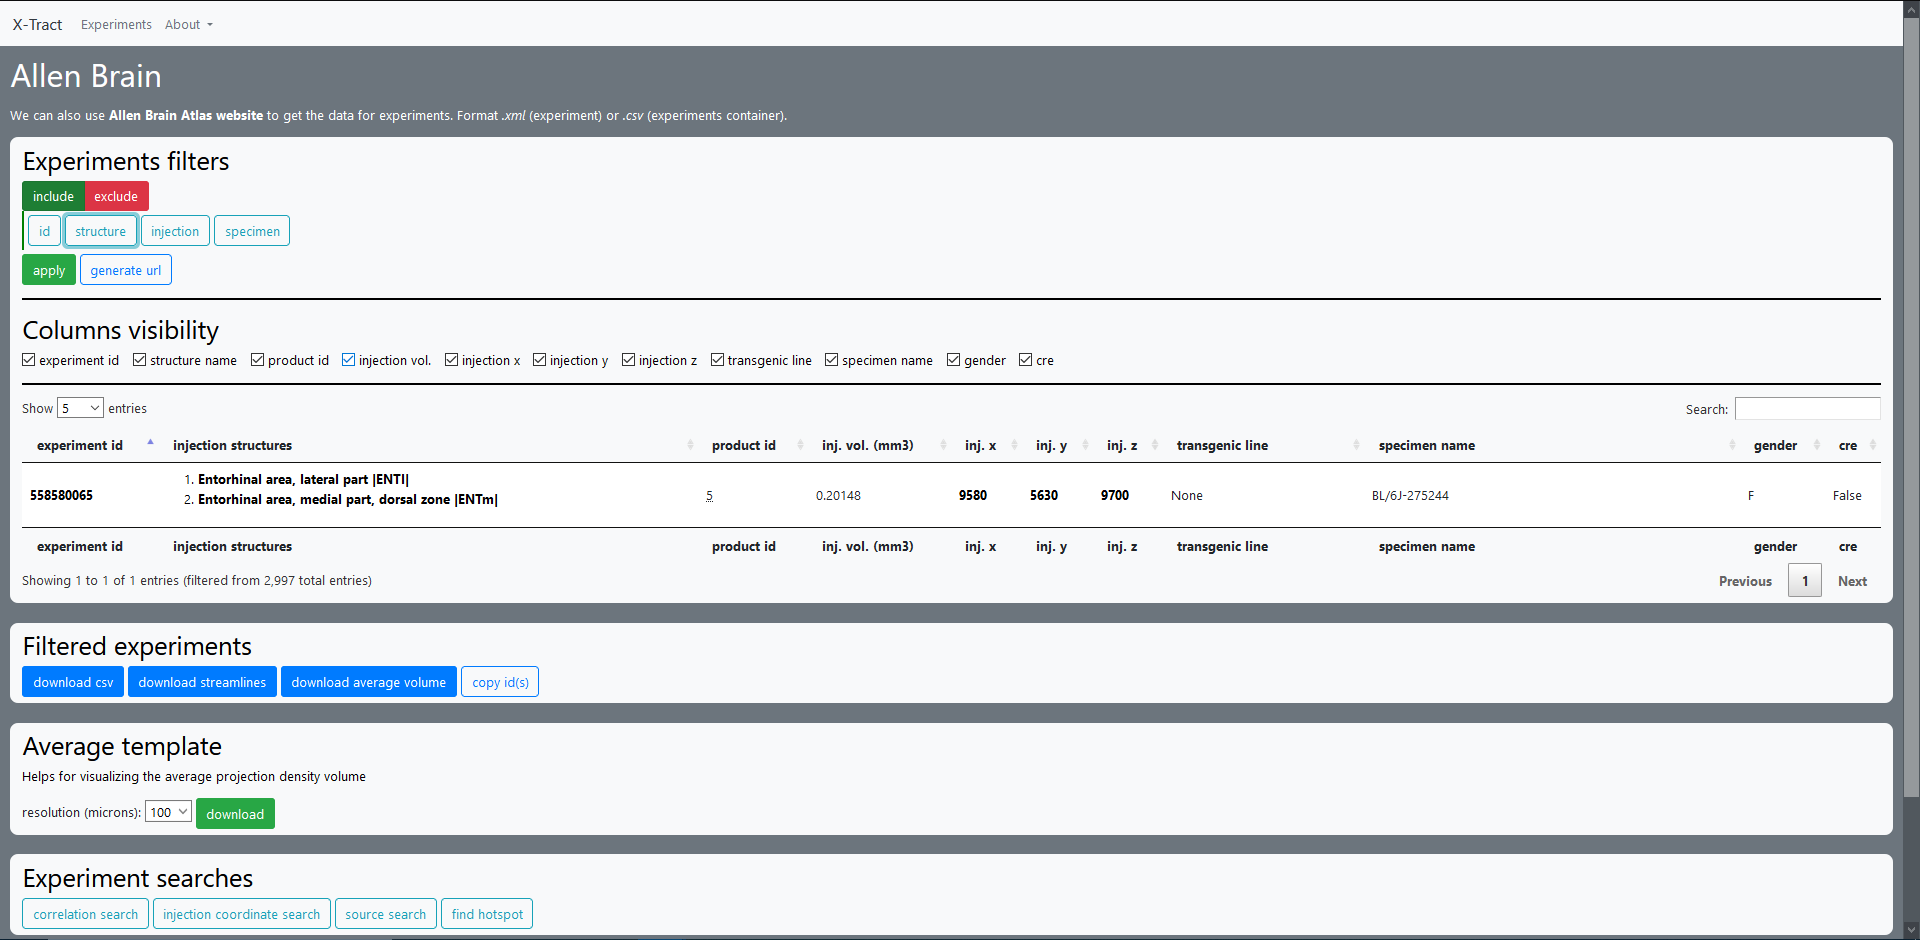Sort by injection structures column arrows
This screenshot has width=1920, height=940.
pos(690,445)
